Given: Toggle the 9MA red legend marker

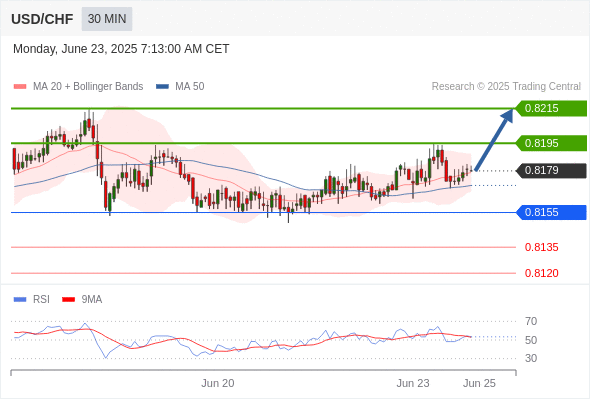Looking at the screenshot, I should pos(68,300).
